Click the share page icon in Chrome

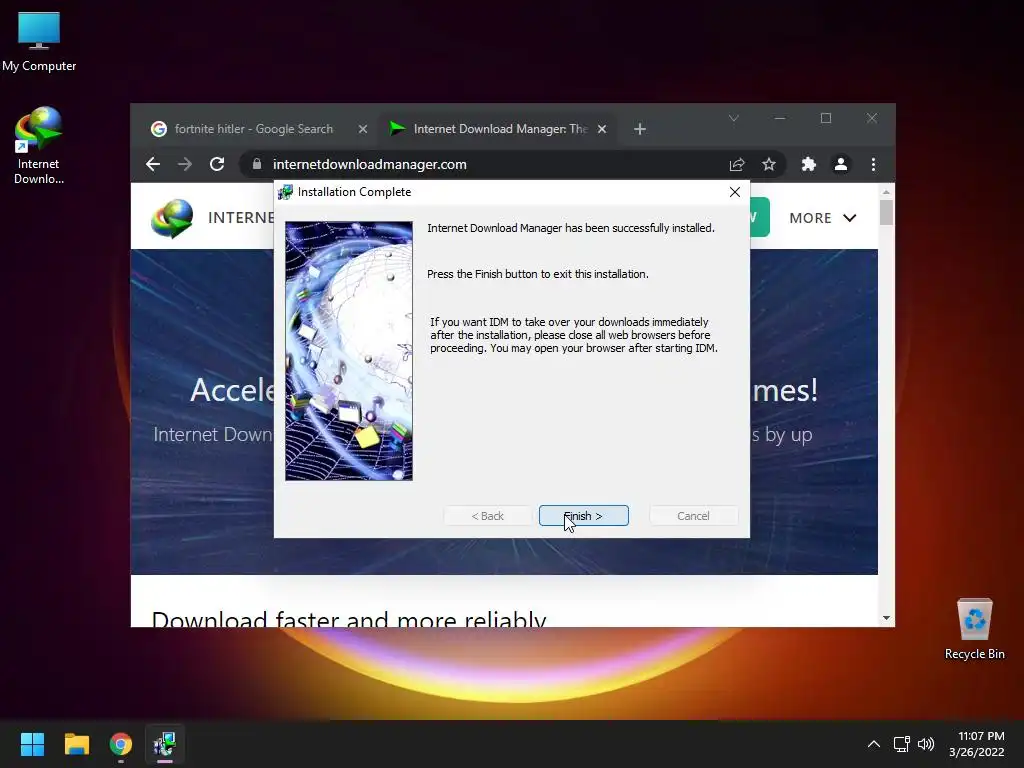point(737,165)
